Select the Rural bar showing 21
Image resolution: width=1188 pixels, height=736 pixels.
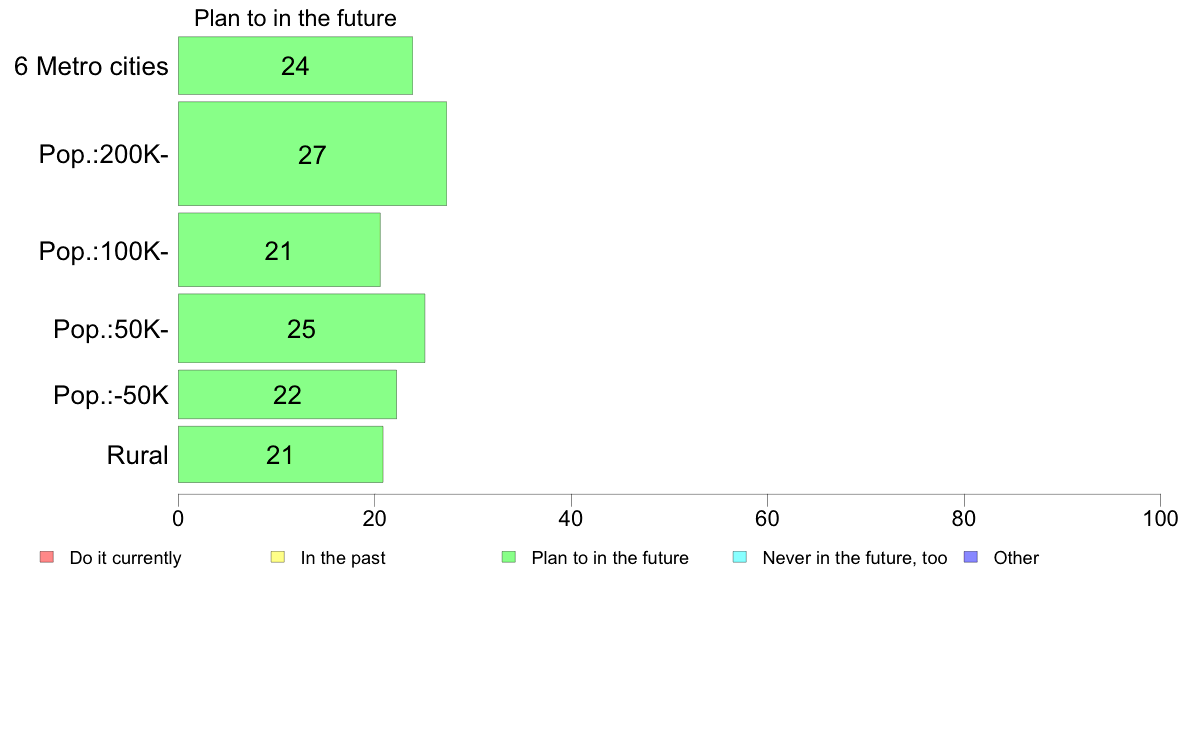click(280, 454)
